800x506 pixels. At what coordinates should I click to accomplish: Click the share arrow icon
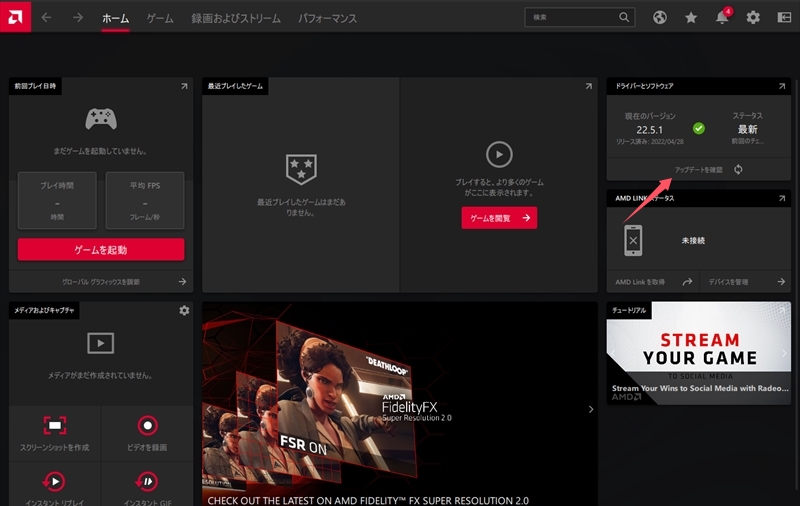tap(687, 282)
